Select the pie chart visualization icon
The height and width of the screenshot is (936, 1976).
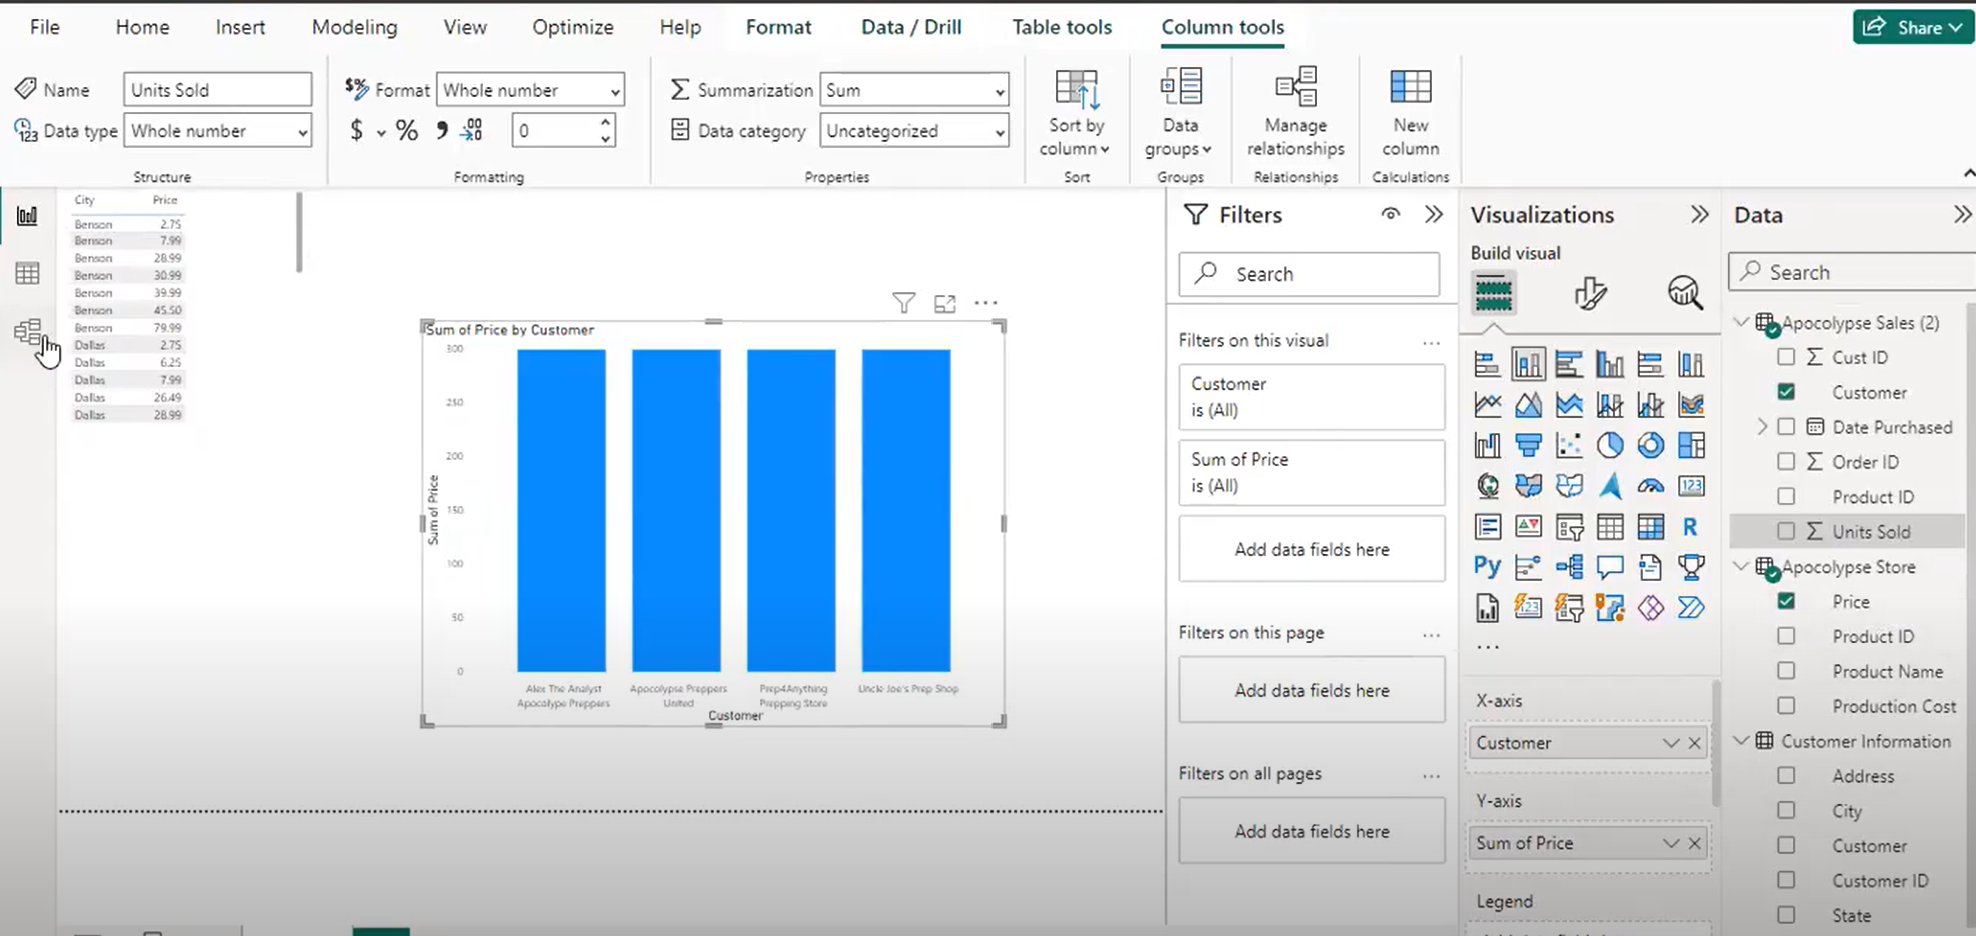[x=1609, y=445]
